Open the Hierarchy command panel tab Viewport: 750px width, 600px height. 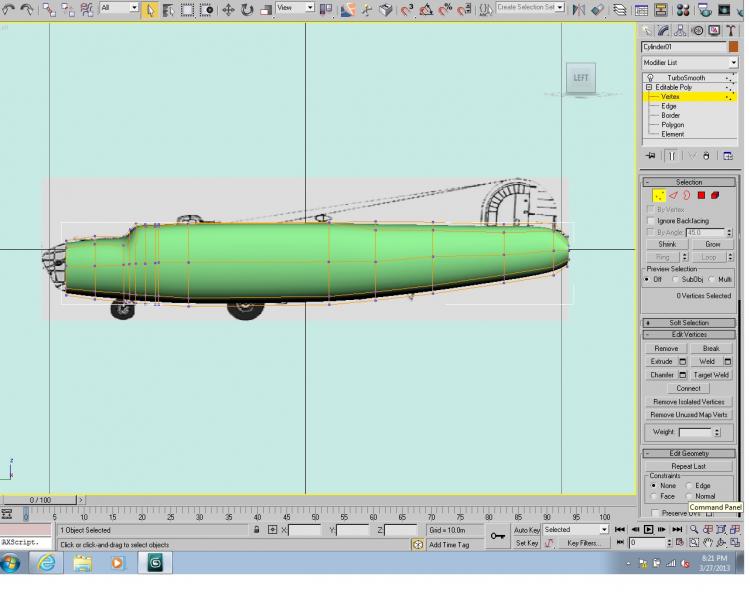[x=680, y=31]
